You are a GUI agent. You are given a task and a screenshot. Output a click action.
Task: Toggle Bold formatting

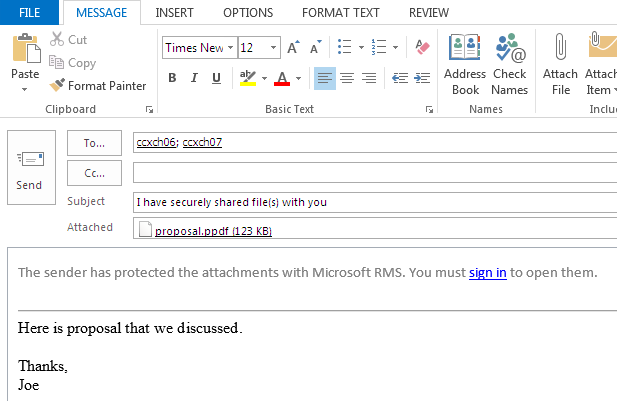[172, 78]
